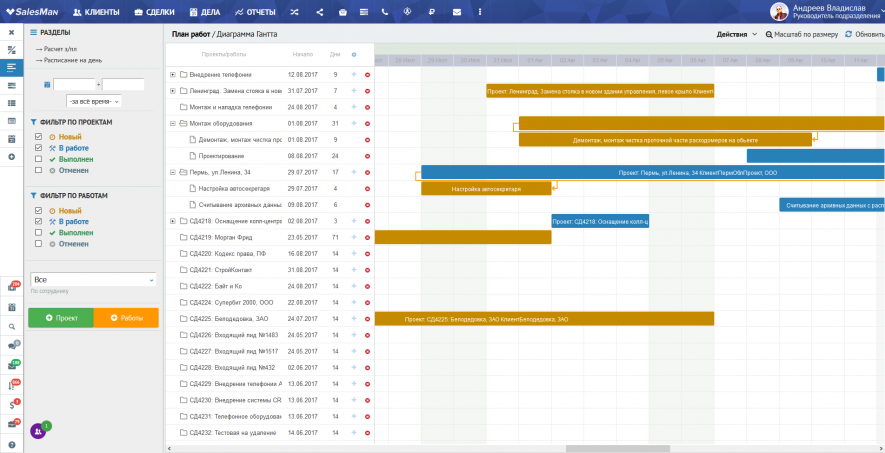Click the green Проект button

(61, 317)
